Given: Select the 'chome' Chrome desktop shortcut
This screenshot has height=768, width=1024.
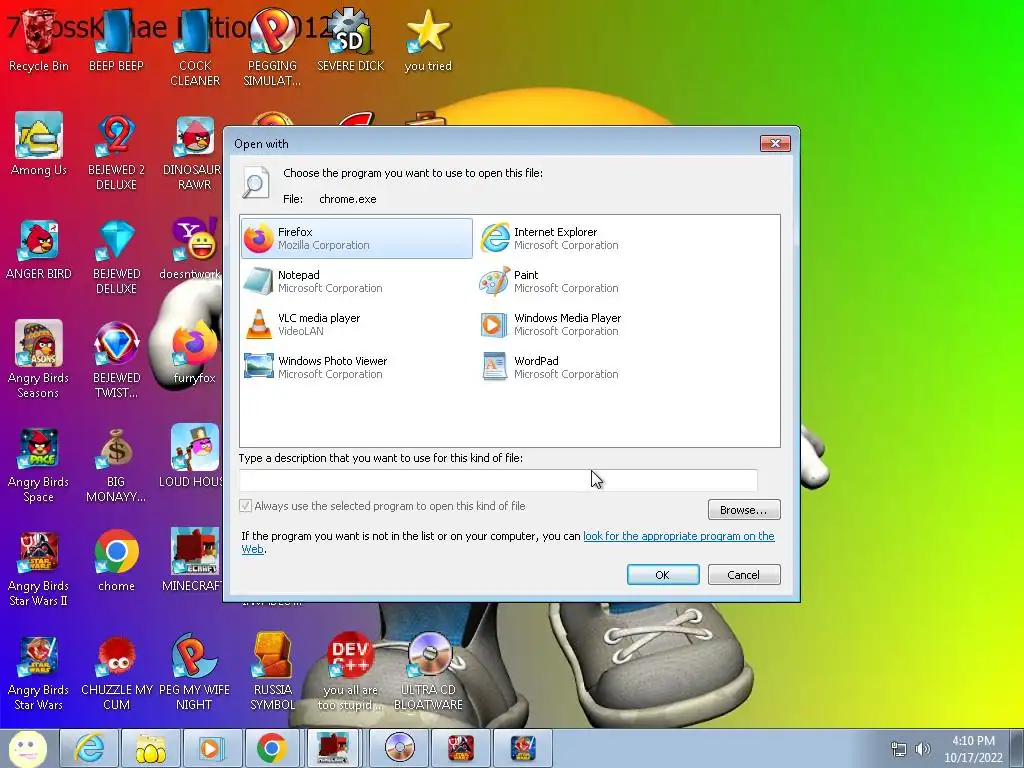Looking at the screenshot, I should pyautogui.click(x=116, y=560).
